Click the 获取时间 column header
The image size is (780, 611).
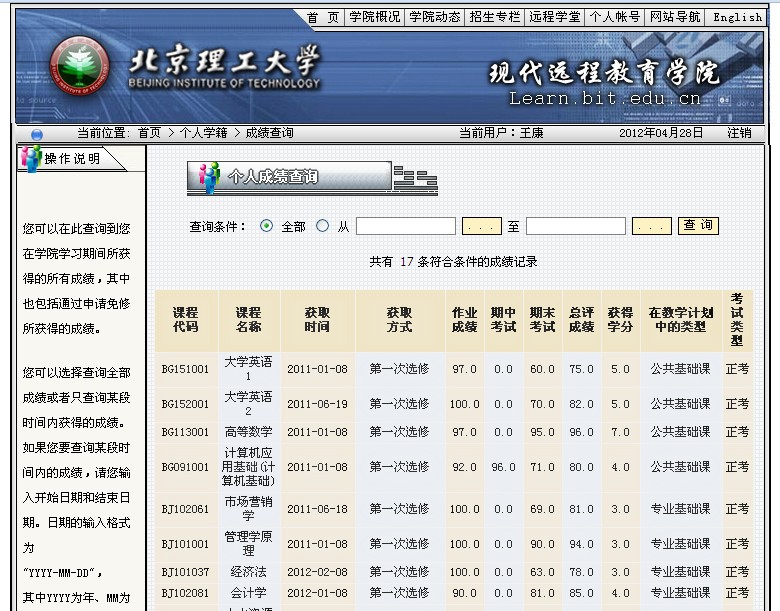coord(317,320)
